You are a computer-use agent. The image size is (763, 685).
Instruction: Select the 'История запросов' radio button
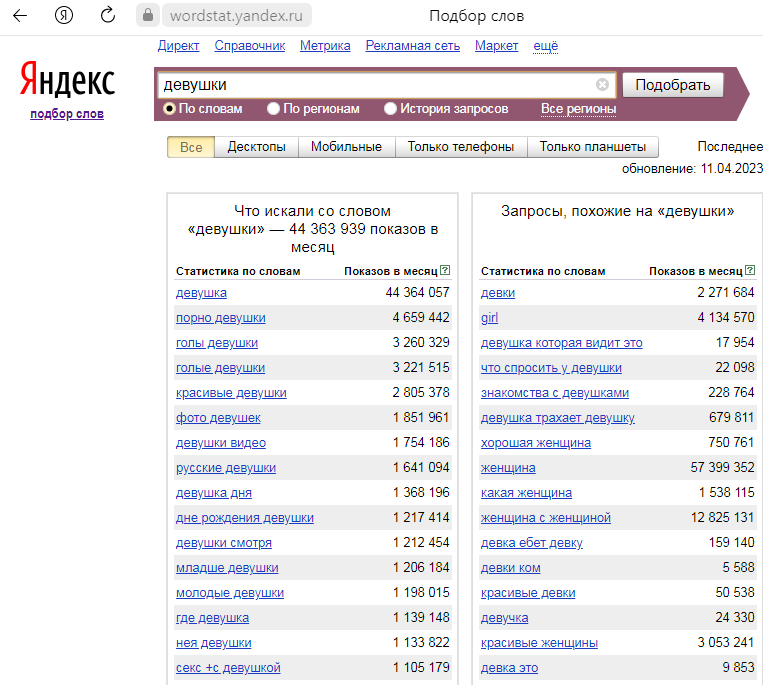pyautogui.click(x=390, y=108)
